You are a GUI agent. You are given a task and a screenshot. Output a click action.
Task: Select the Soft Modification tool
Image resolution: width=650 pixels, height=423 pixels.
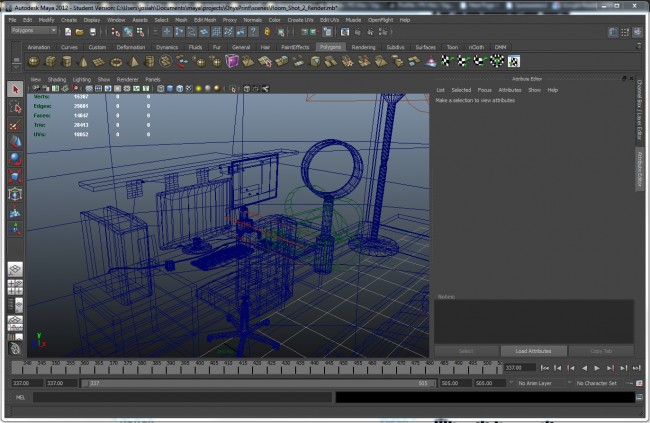[15, 212]
